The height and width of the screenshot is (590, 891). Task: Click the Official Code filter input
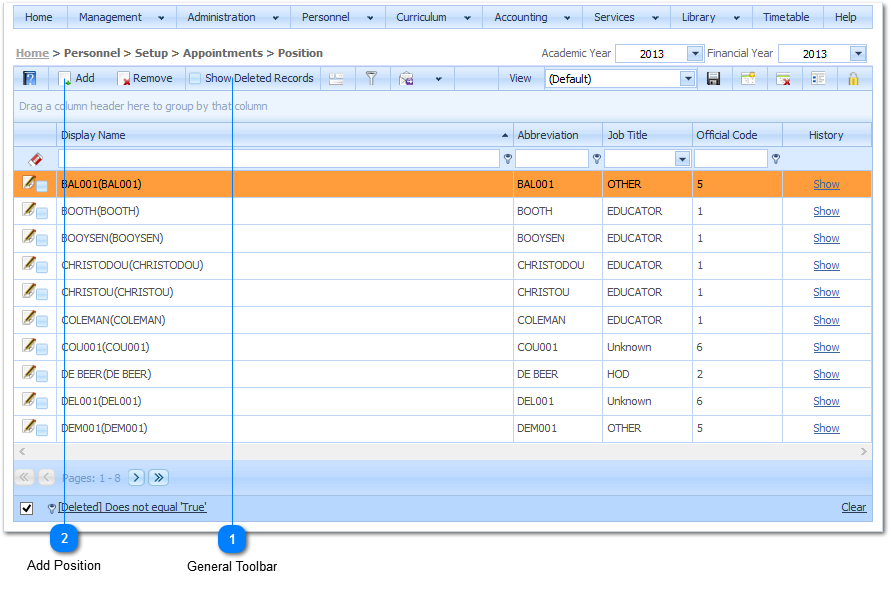pos(731,159)
